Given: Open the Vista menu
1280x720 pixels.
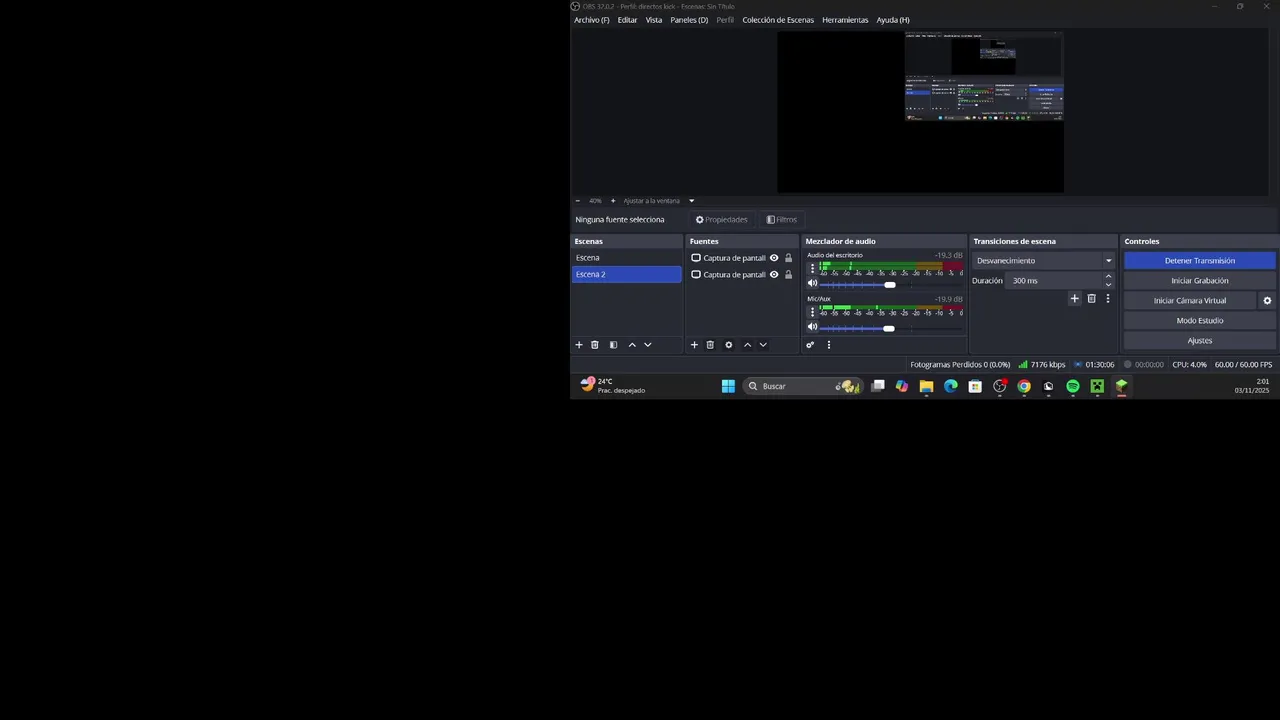Looking at the screenshot, I should (x=654, y=20).
